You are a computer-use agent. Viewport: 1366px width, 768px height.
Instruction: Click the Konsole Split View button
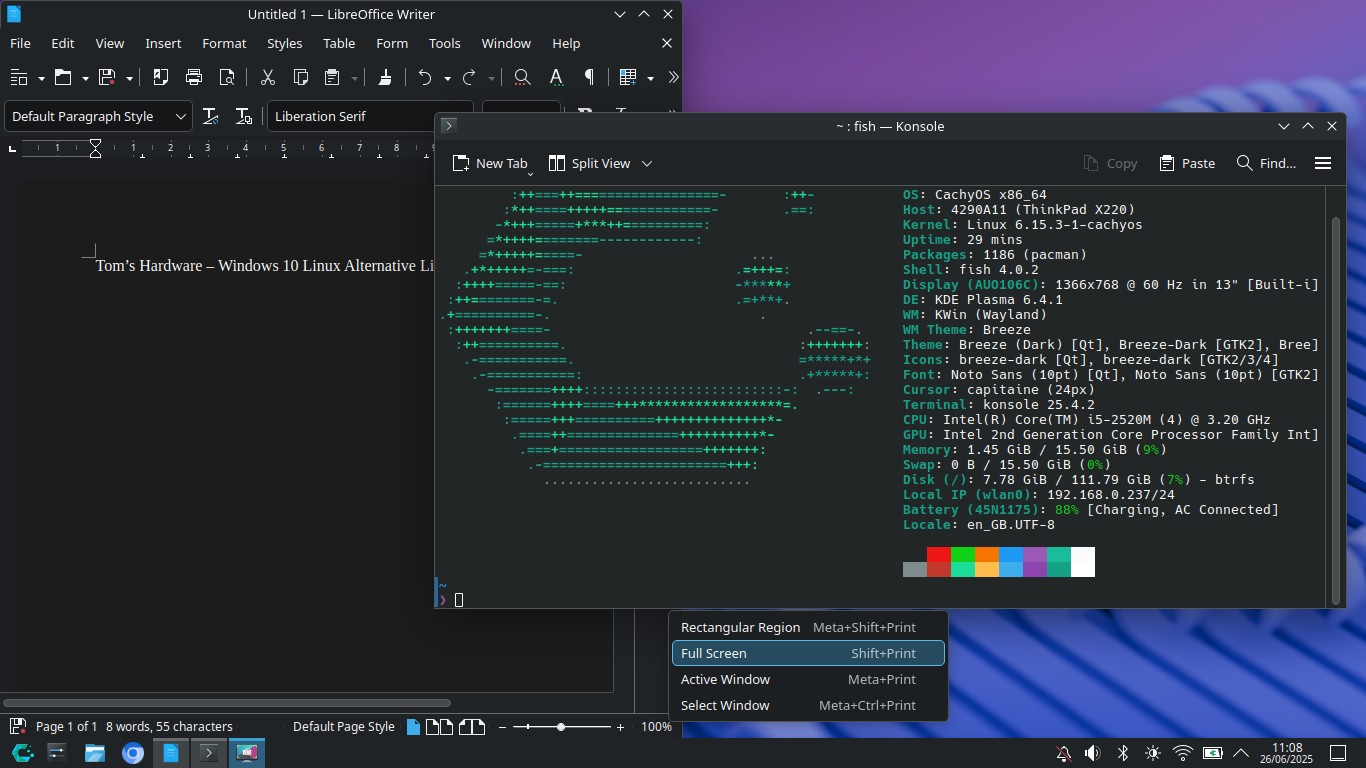(589, 163)
